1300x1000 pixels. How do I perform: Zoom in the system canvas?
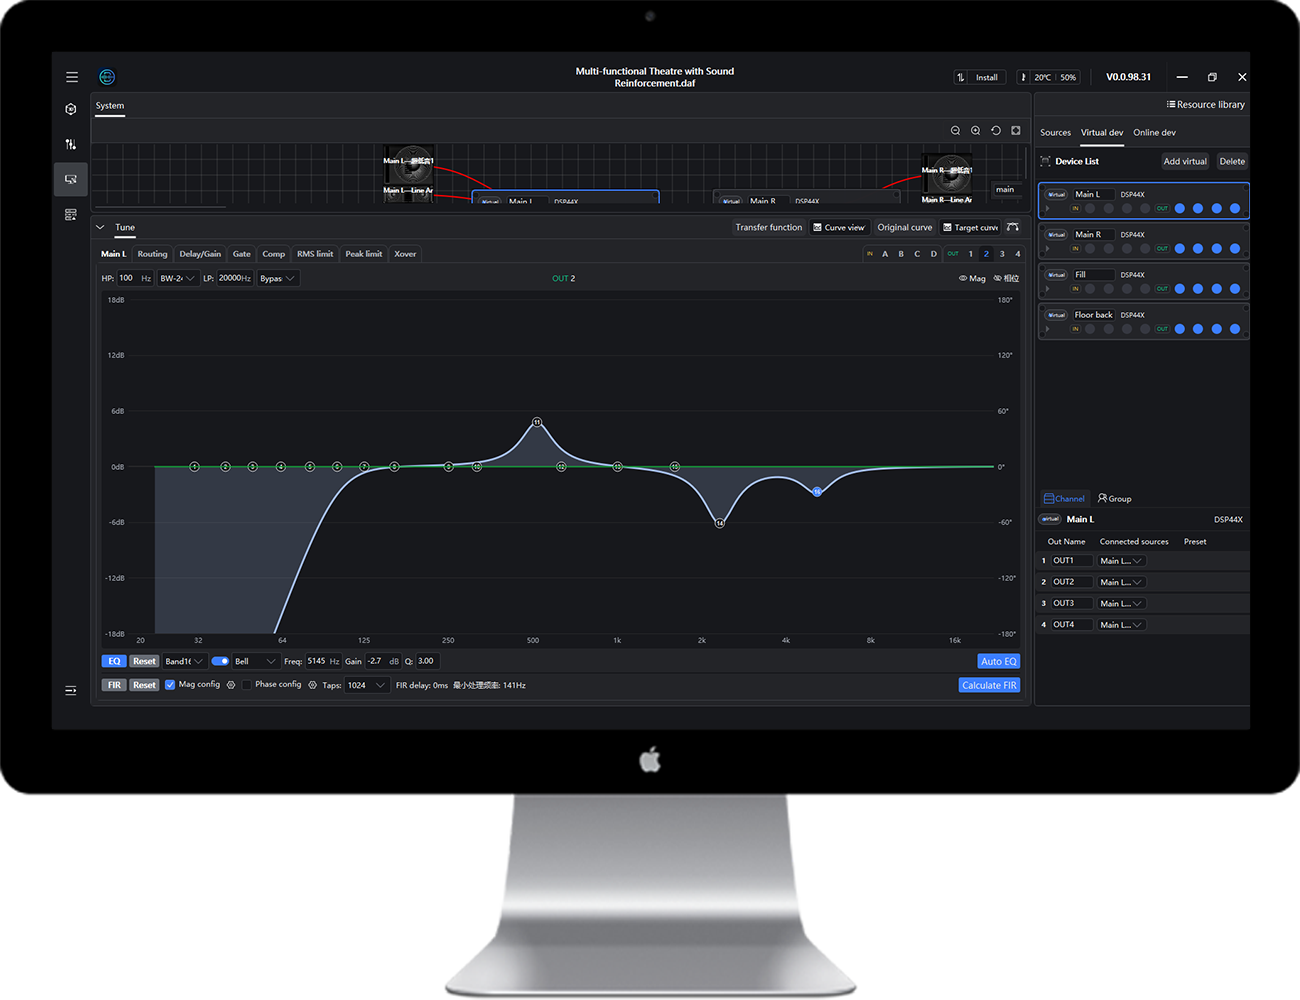(975, 130)
